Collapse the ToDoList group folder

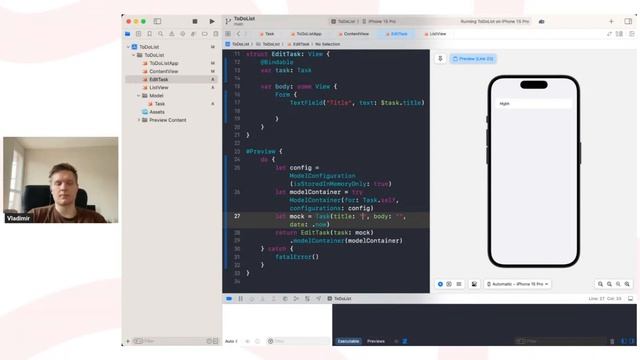tap(133, 55)
